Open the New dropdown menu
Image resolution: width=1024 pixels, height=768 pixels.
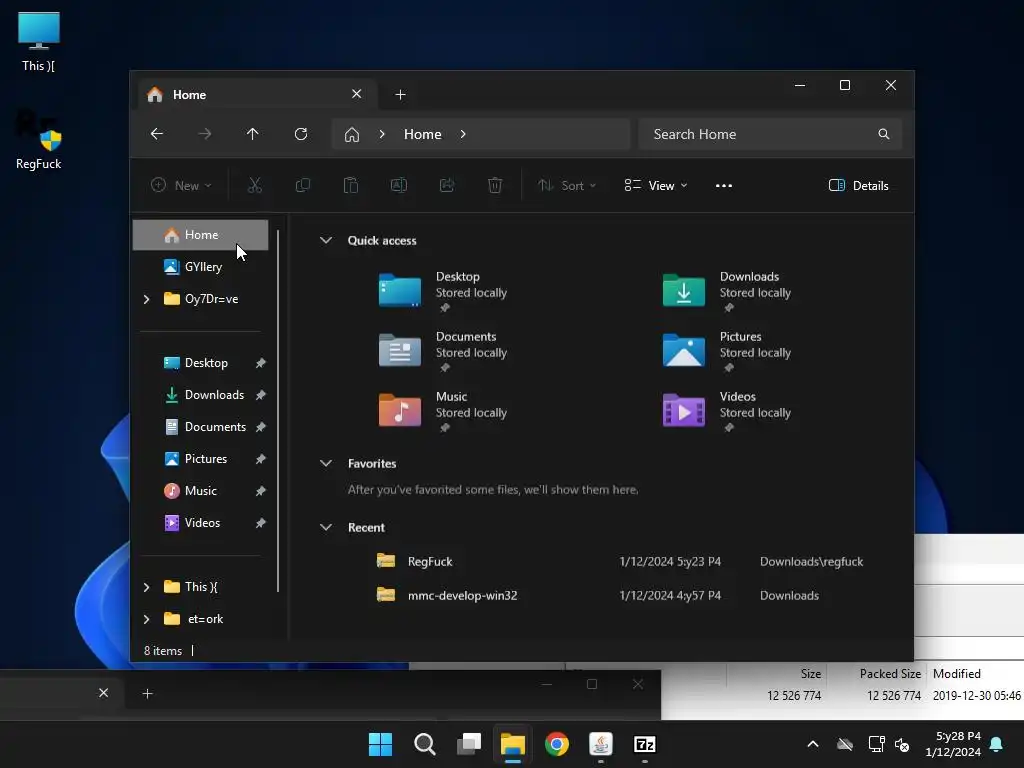(x=181, y=185)
